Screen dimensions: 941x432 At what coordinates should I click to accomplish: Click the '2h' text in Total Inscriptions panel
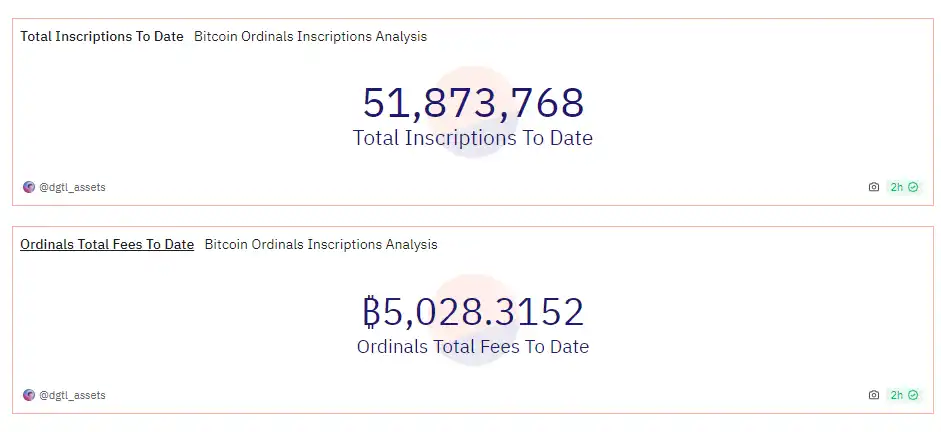(897, 187)
